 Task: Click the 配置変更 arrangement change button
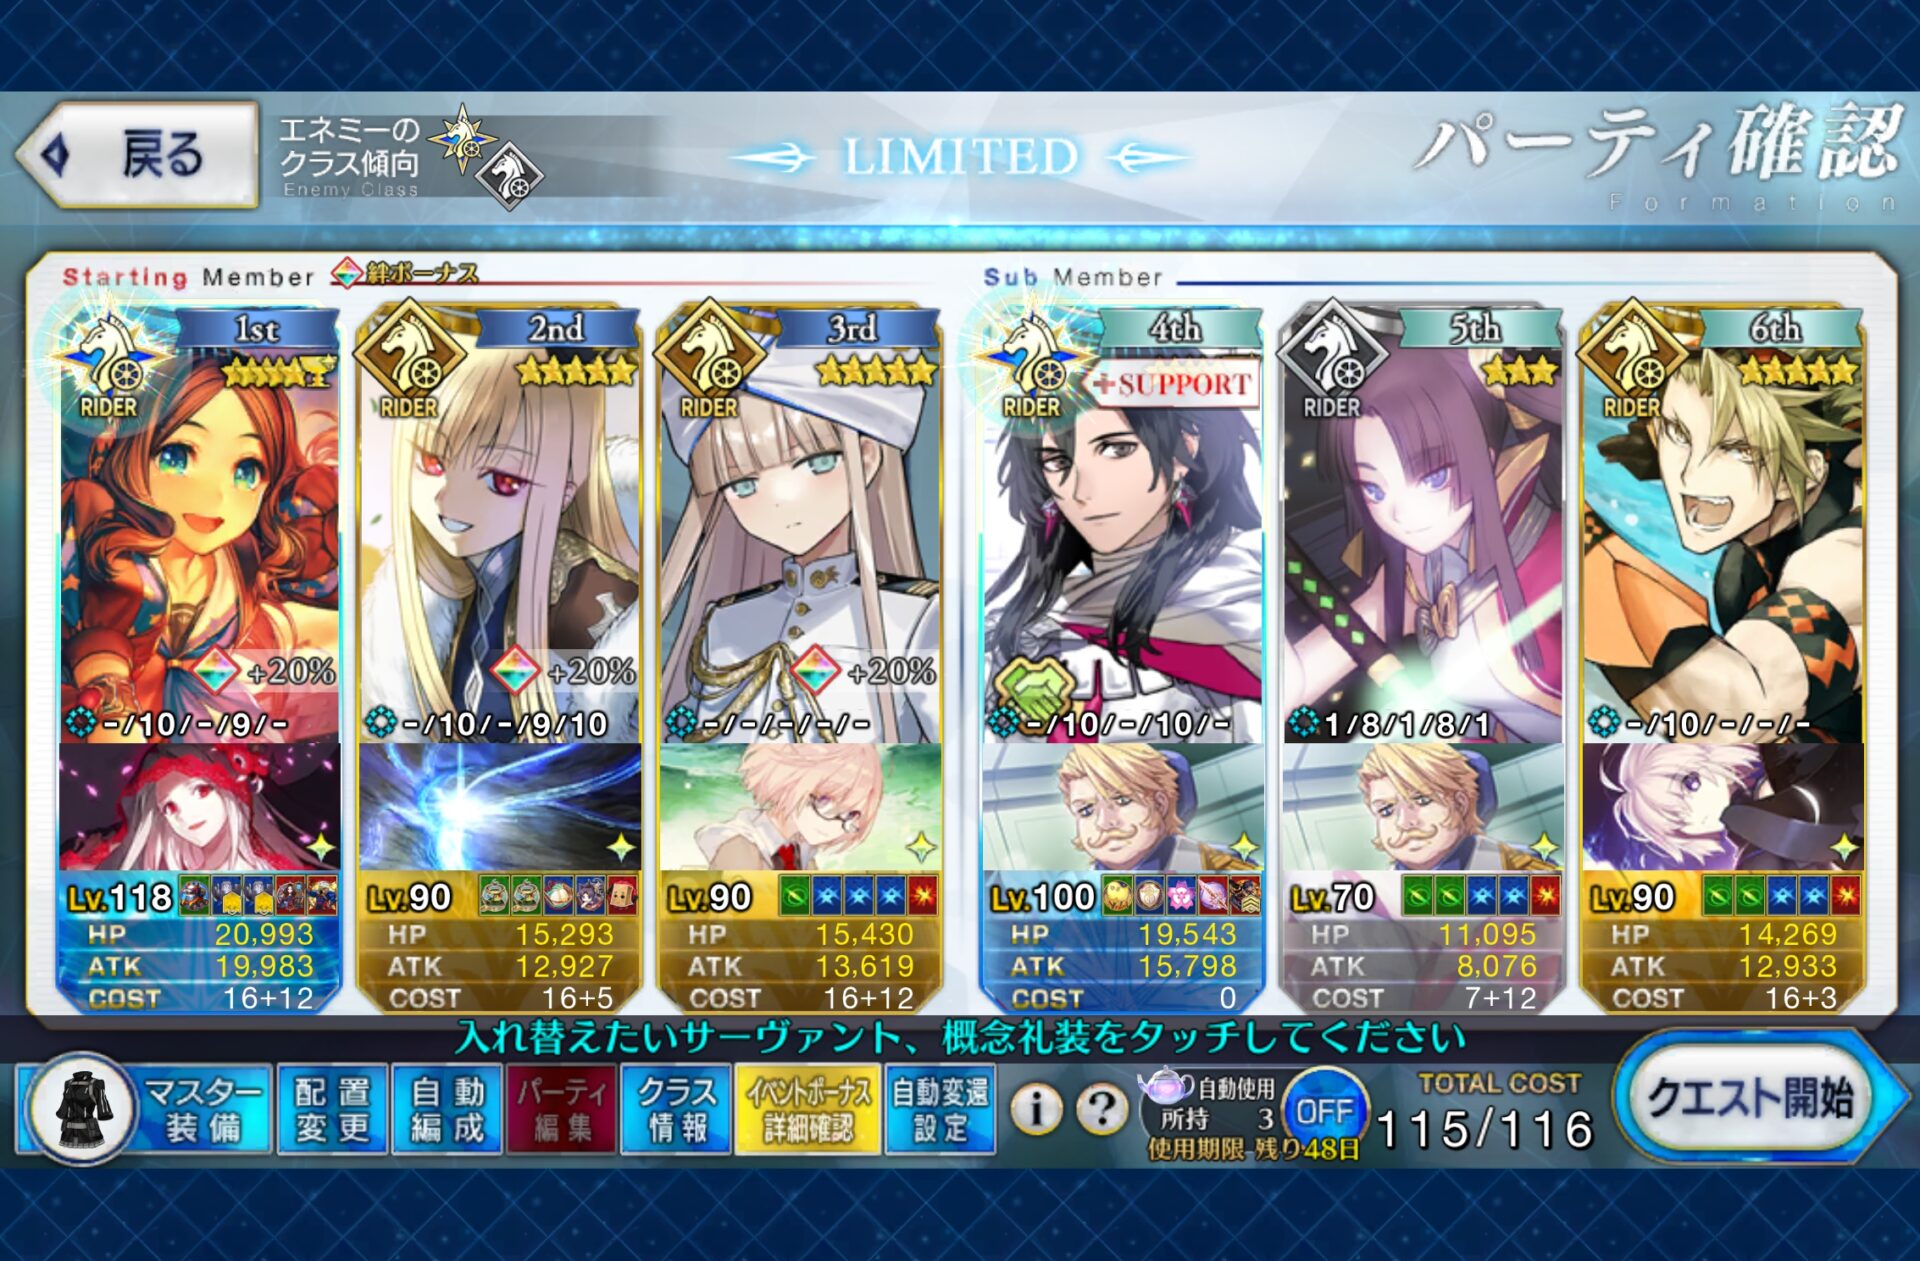[332, 1109]
